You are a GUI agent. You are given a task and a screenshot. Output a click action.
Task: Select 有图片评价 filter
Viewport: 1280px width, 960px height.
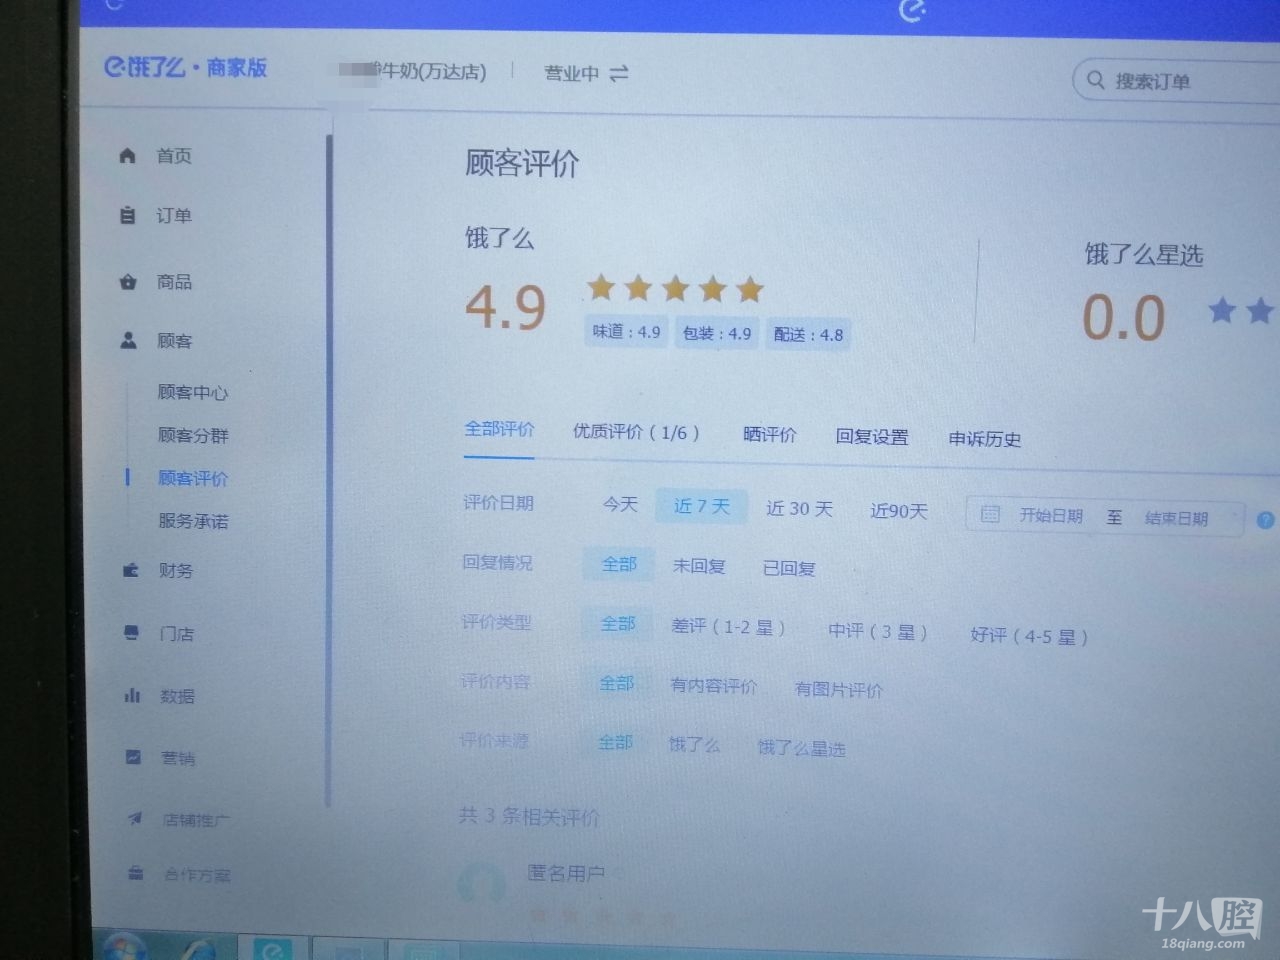838,689
